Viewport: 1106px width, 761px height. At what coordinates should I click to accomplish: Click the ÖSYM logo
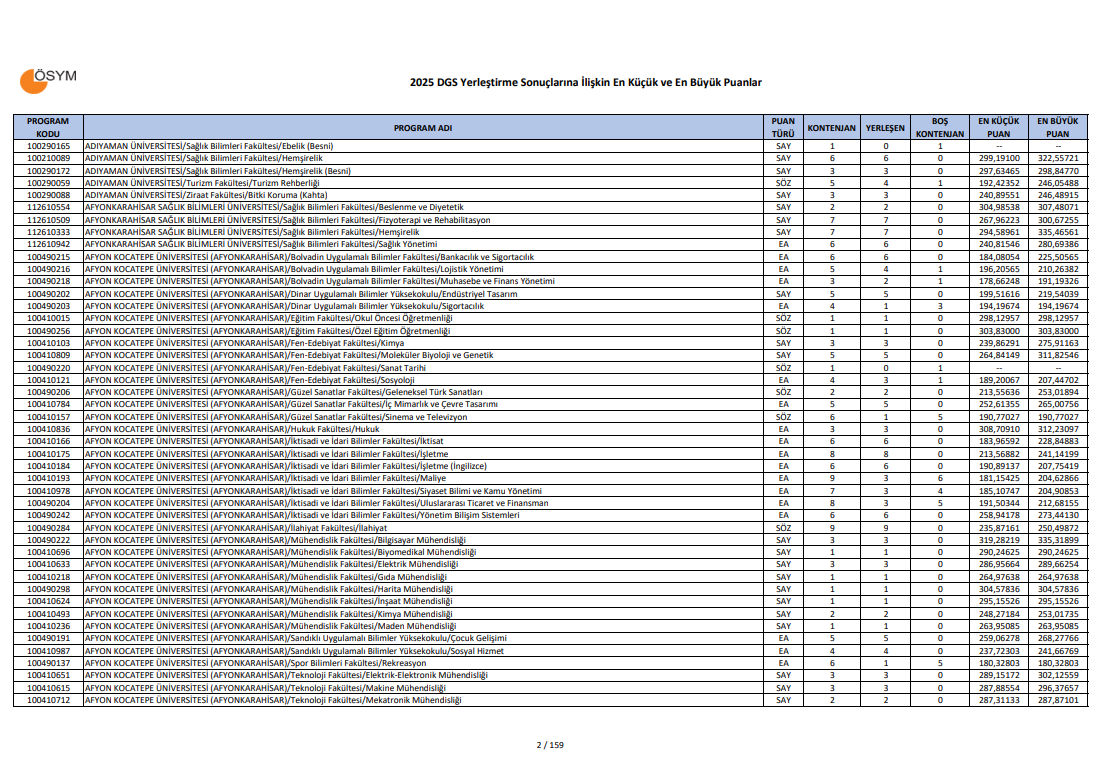(48, 80)
